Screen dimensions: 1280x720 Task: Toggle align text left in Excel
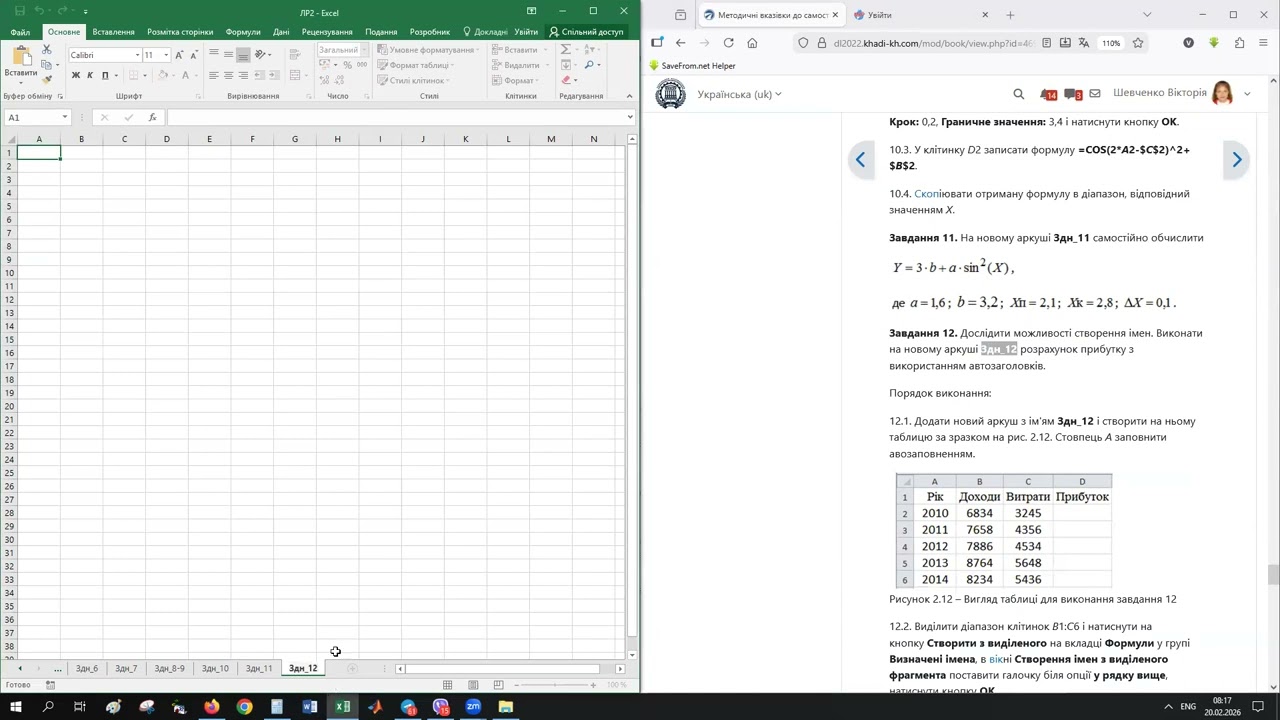214,75
